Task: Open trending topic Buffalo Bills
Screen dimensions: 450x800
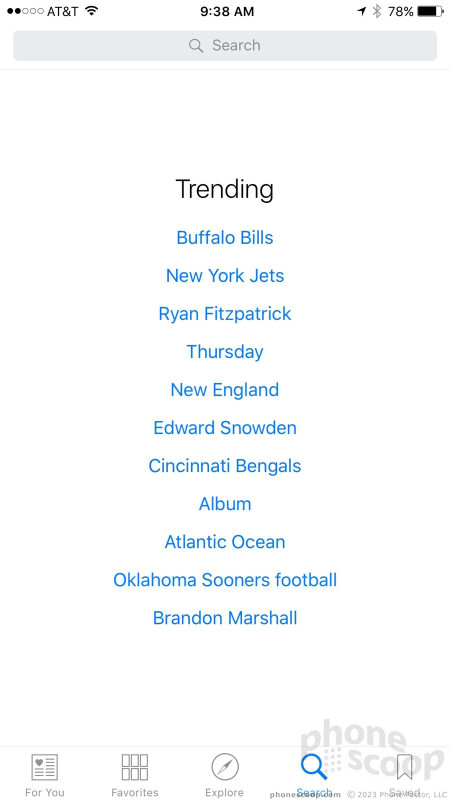Action: coord(225,238)
